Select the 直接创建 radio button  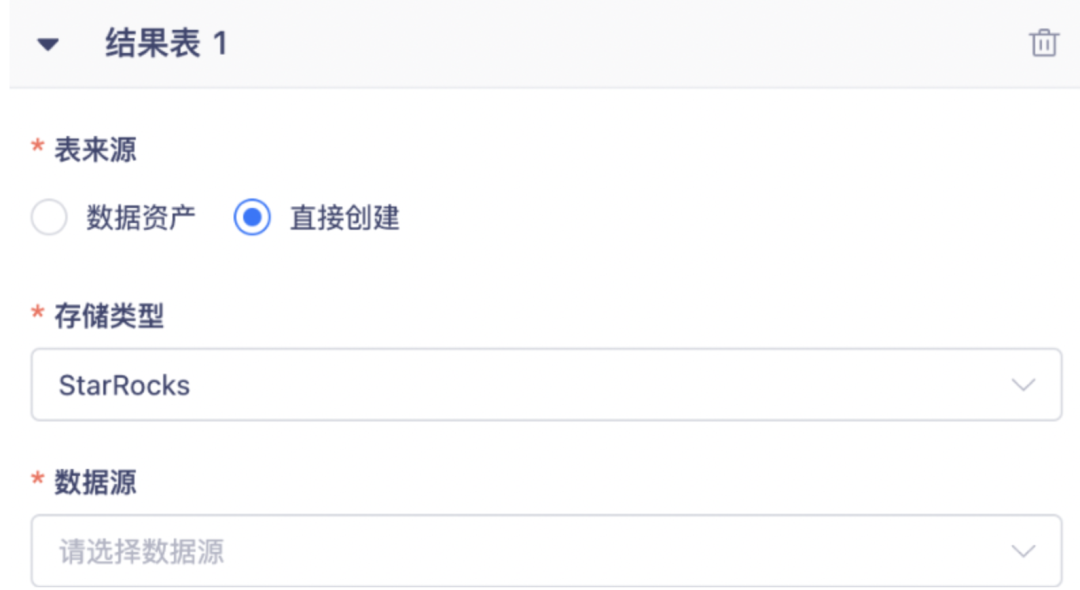252,217
